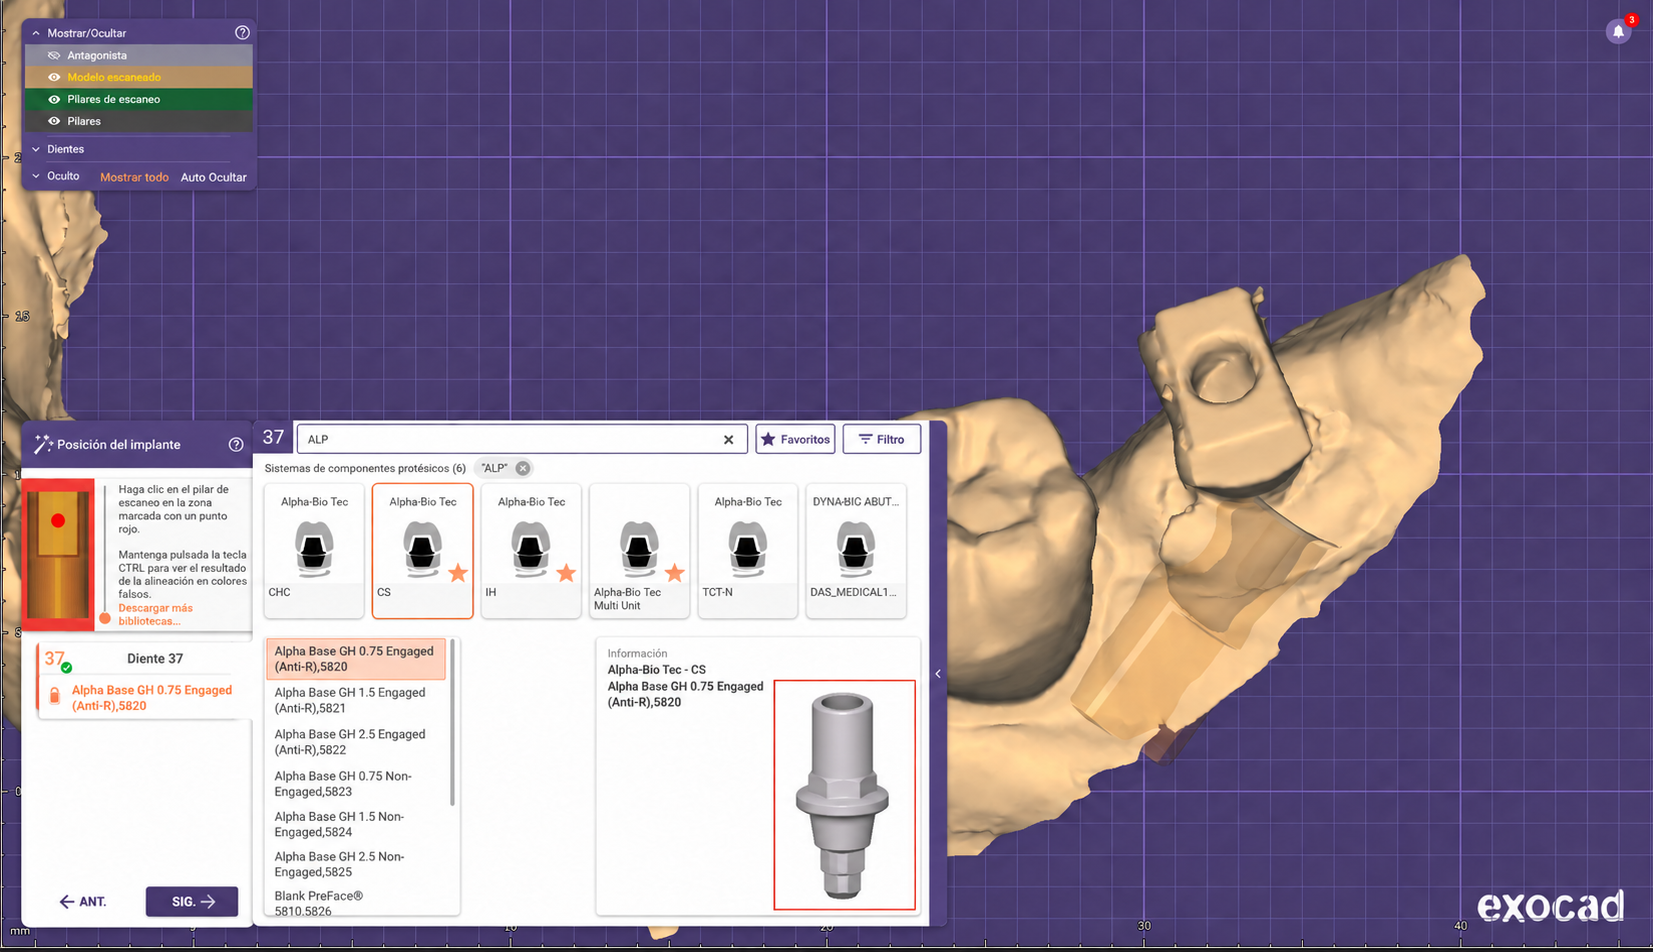Screen dimensions: 1653x952
Task: Select Alpha Base GH 0.75 Non-Engaged,5823
Action: [356, 784]
